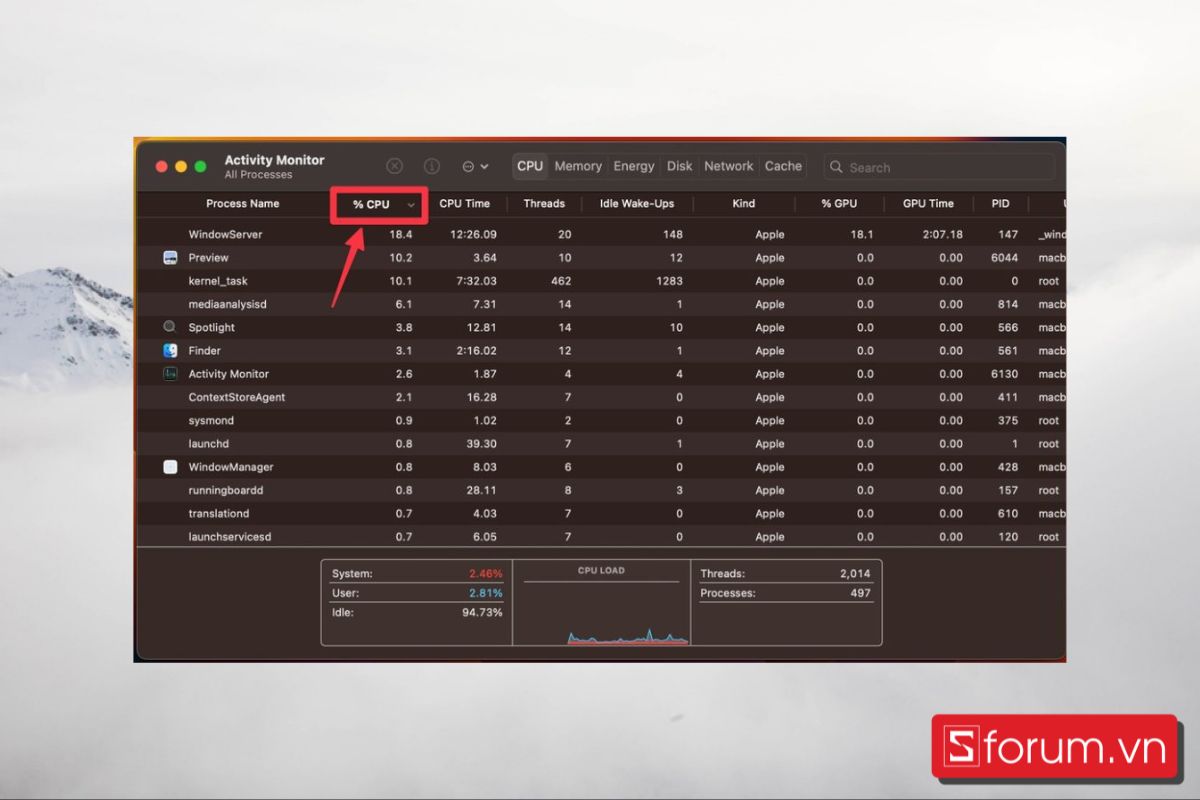Click the PID 6130 cell
1200x800 pixels.
pos(1004,374)
